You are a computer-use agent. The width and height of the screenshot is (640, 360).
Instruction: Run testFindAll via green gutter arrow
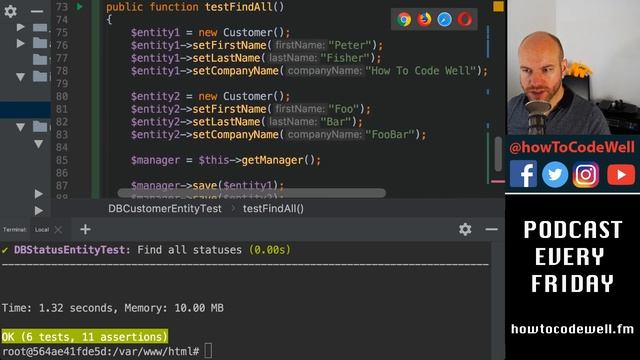[80, 7]
